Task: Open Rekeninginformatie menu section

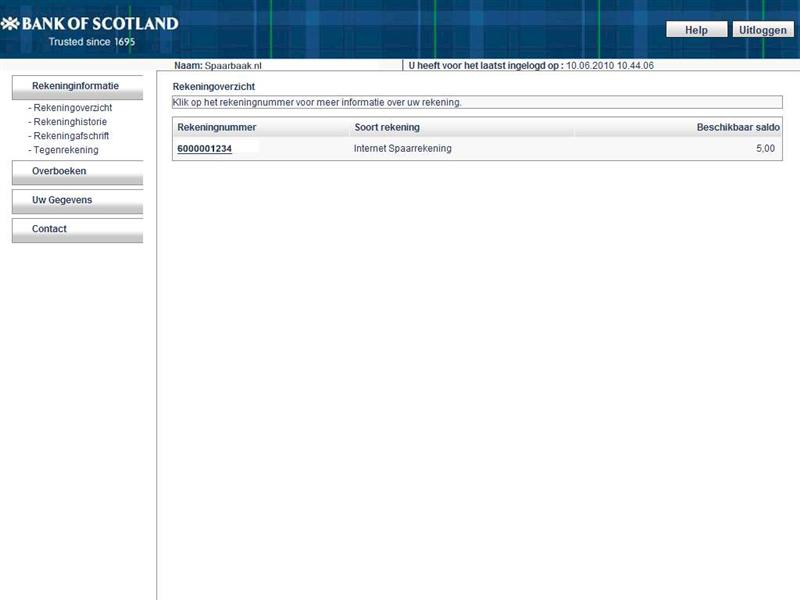Action: click(78, 87)
